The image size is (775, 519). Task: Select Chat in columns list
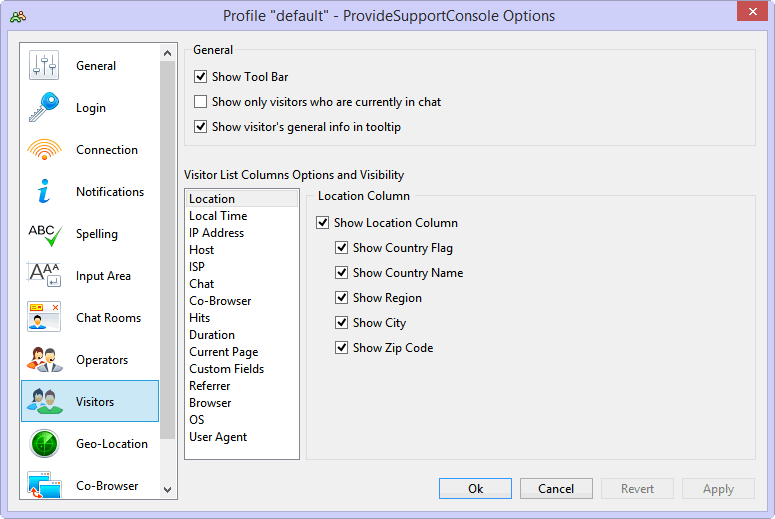(x=242, y=284)
